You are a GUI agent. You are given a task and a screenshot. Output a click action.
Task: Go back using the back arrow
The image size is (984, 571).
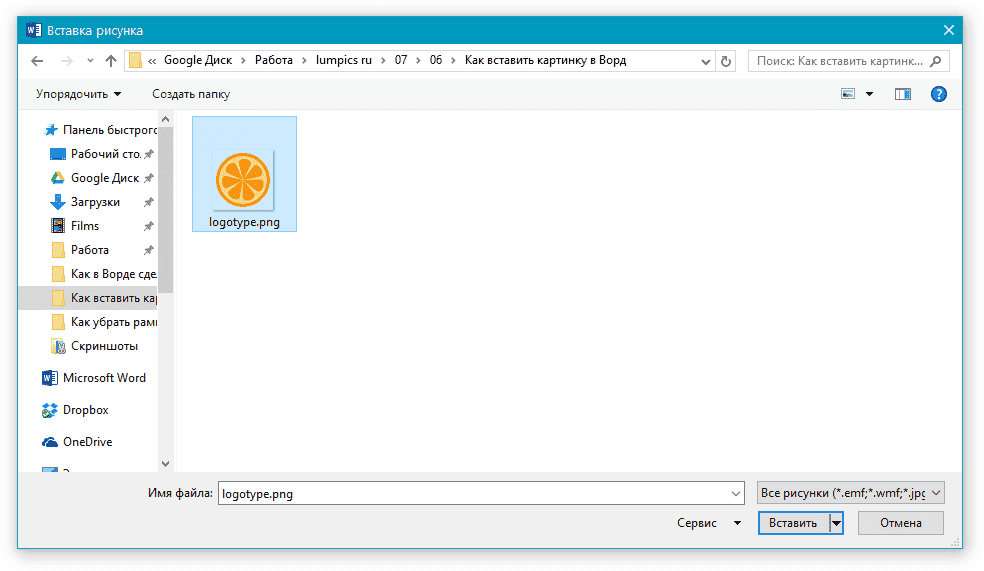37,61
